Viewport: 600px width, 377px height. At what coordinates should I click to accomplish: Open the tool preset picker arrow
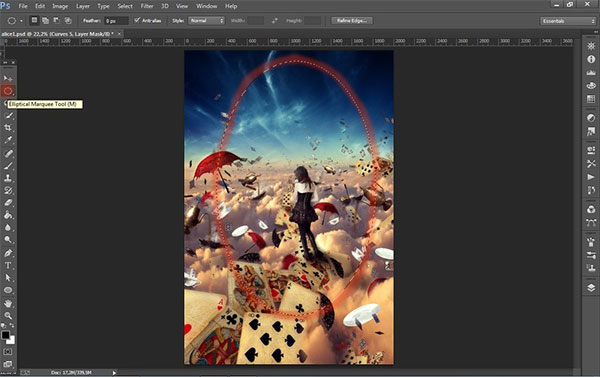point(21,21)
